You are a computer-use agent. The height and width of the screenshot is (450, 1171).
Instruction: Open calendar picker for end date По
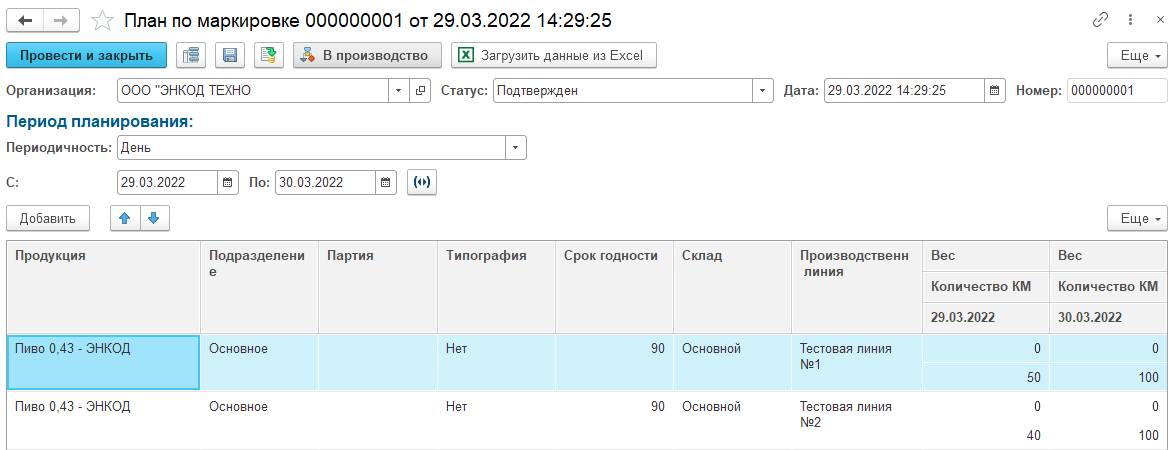point(386,183)
